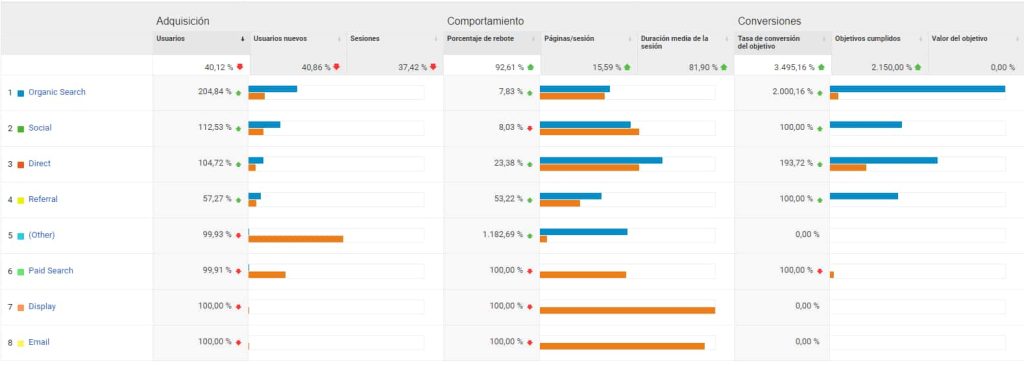Open the Referral channel link
The height and width of the screenshot is (365, 1024).
coord(43,199)
